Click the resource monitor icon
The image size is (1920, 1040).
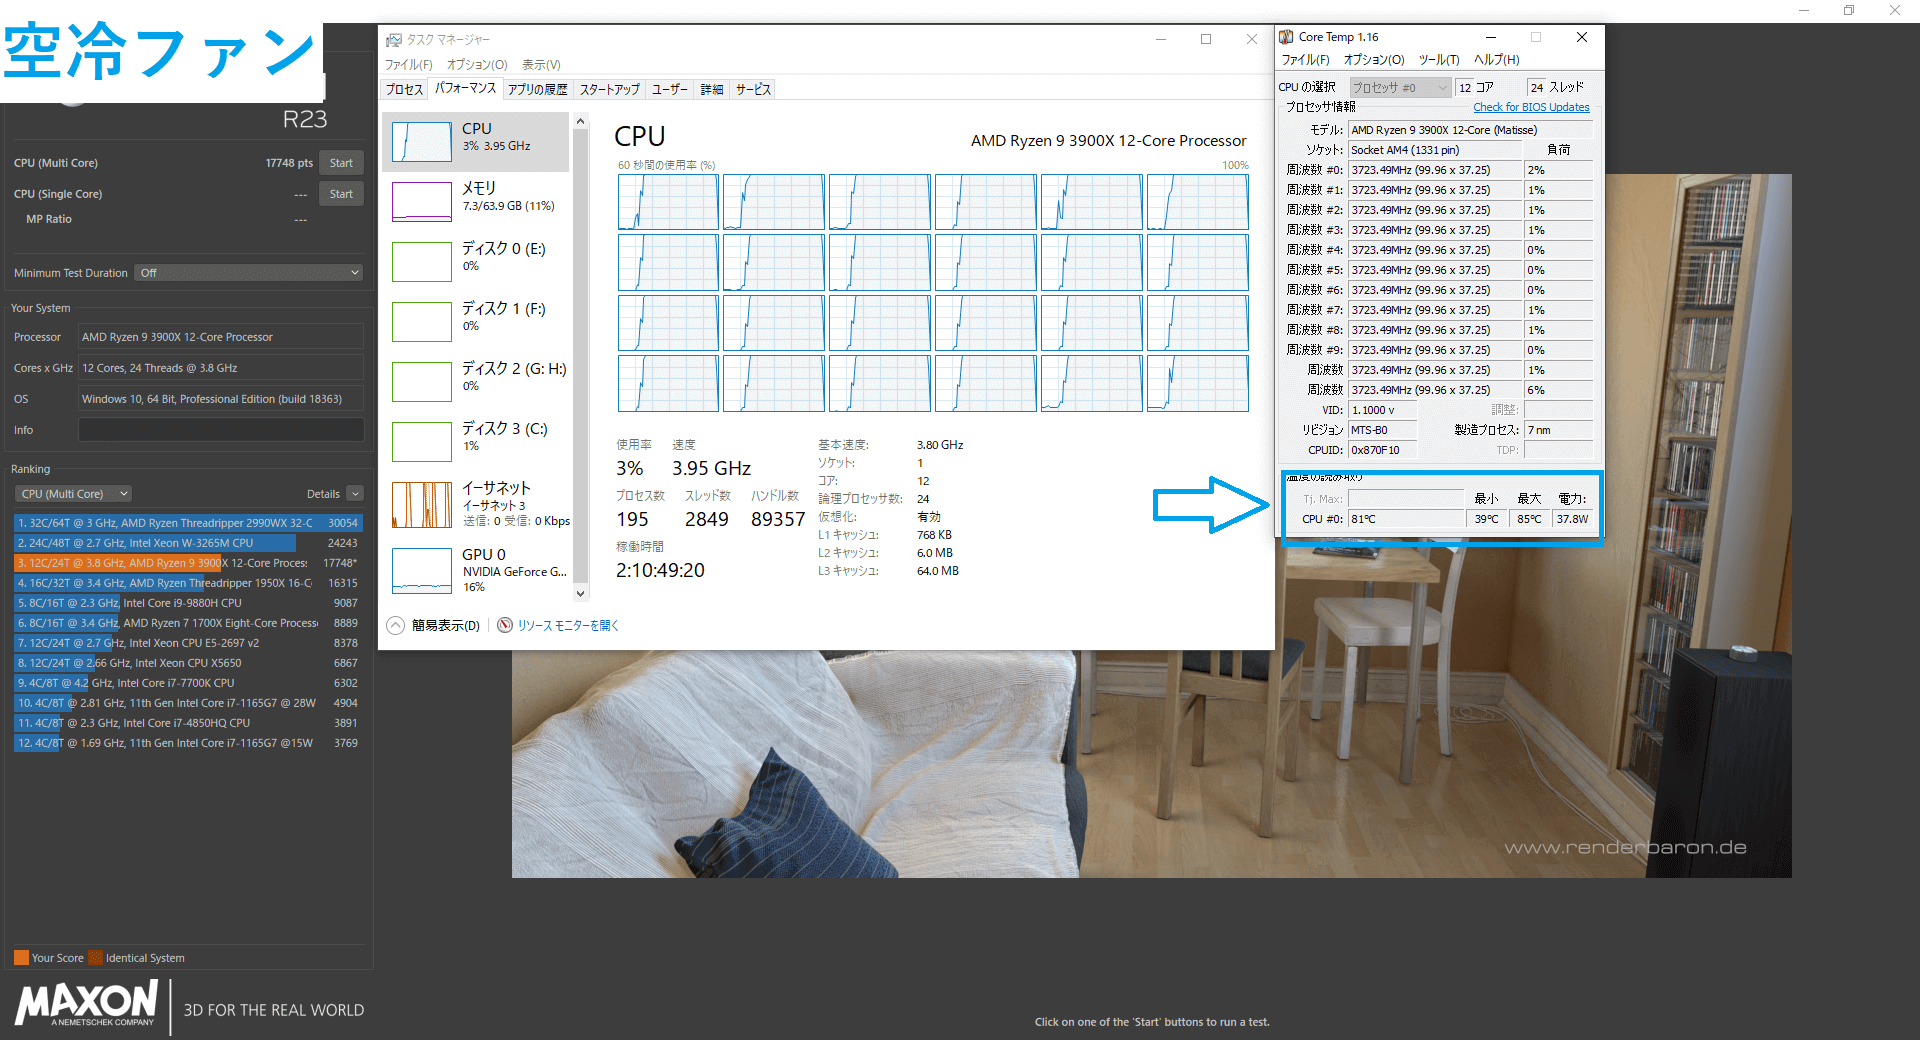point(505,626)
